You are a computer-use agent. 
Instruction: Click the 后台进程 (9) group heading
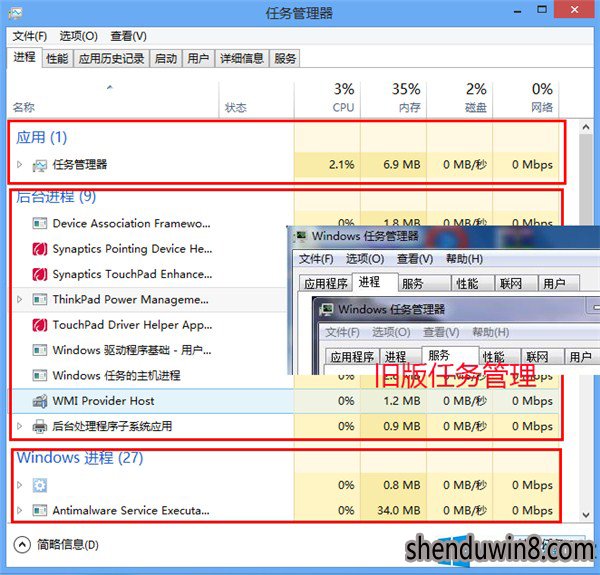coord(56,197)
